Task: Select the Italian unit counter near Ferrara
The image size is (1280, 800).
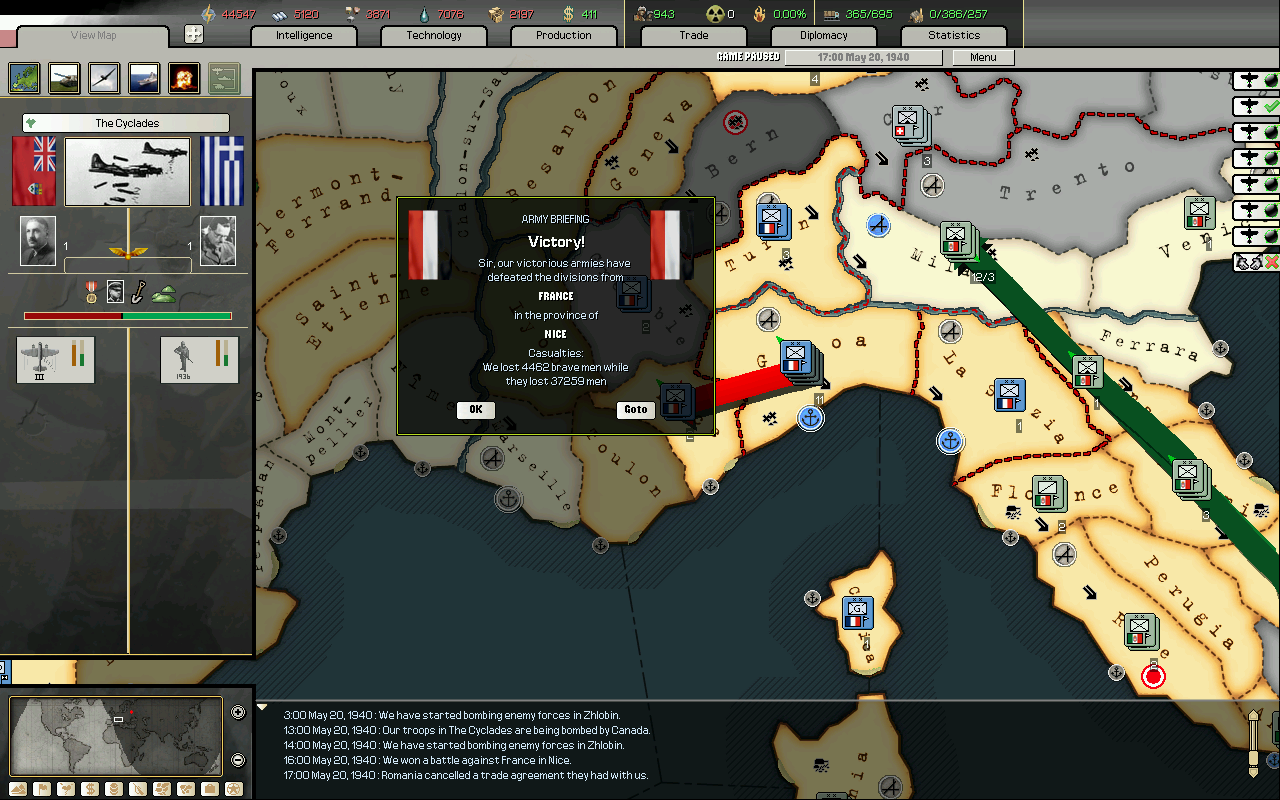Action: 1088,373
